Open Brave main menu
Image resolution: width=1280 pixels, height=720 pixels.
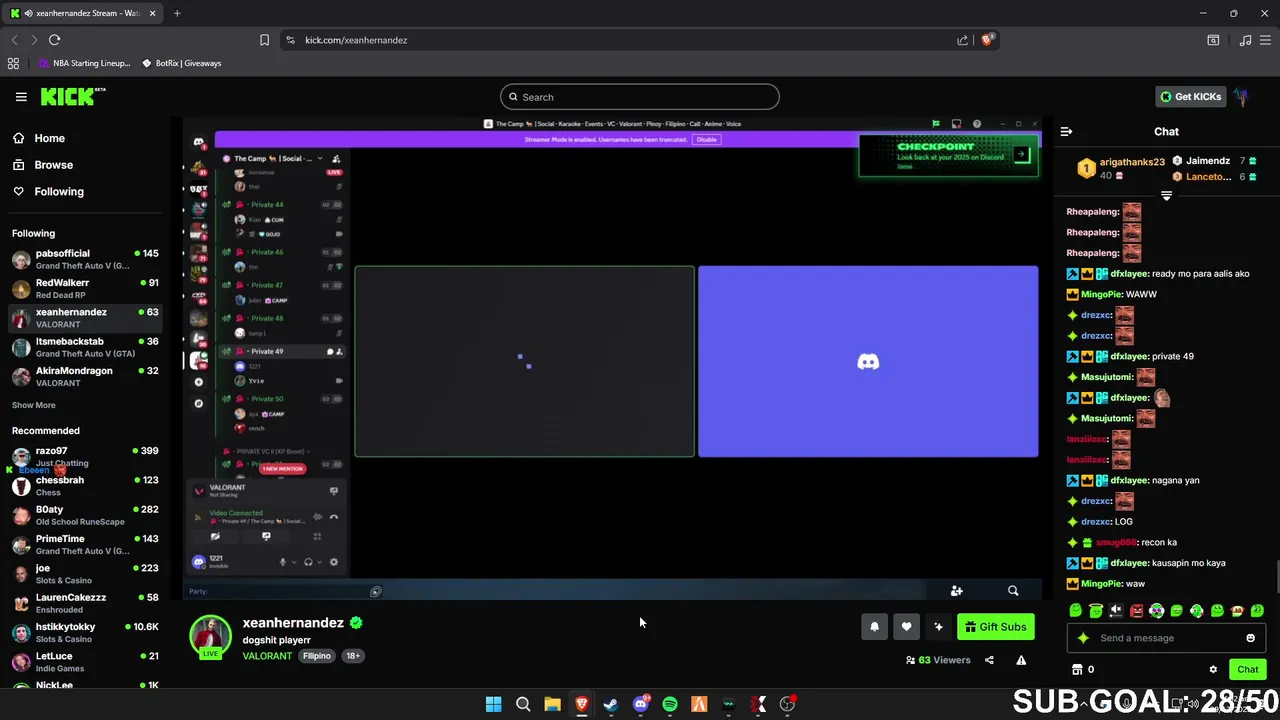[x=1266, y=40]
